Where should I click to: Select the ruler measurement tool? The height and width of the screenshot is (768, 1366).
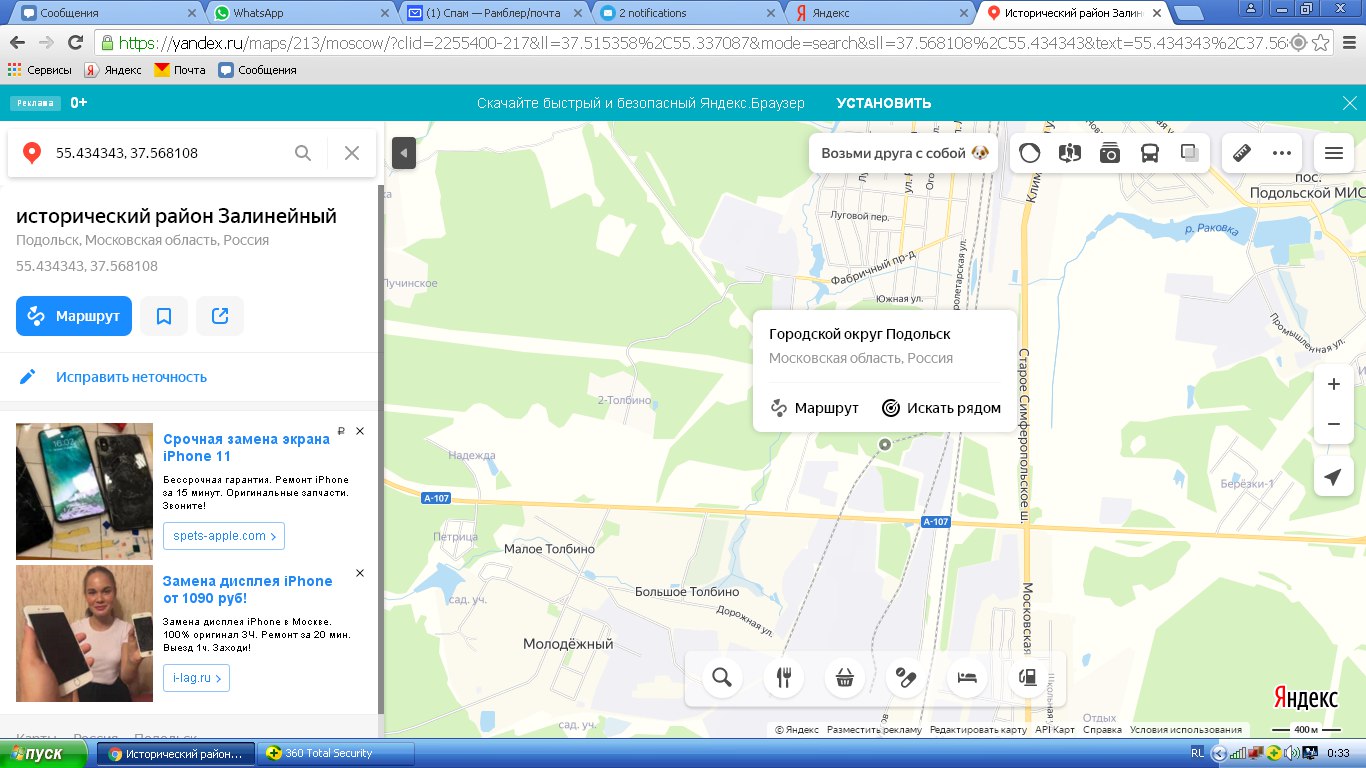pyautogui.click(x=1242, y=153)
